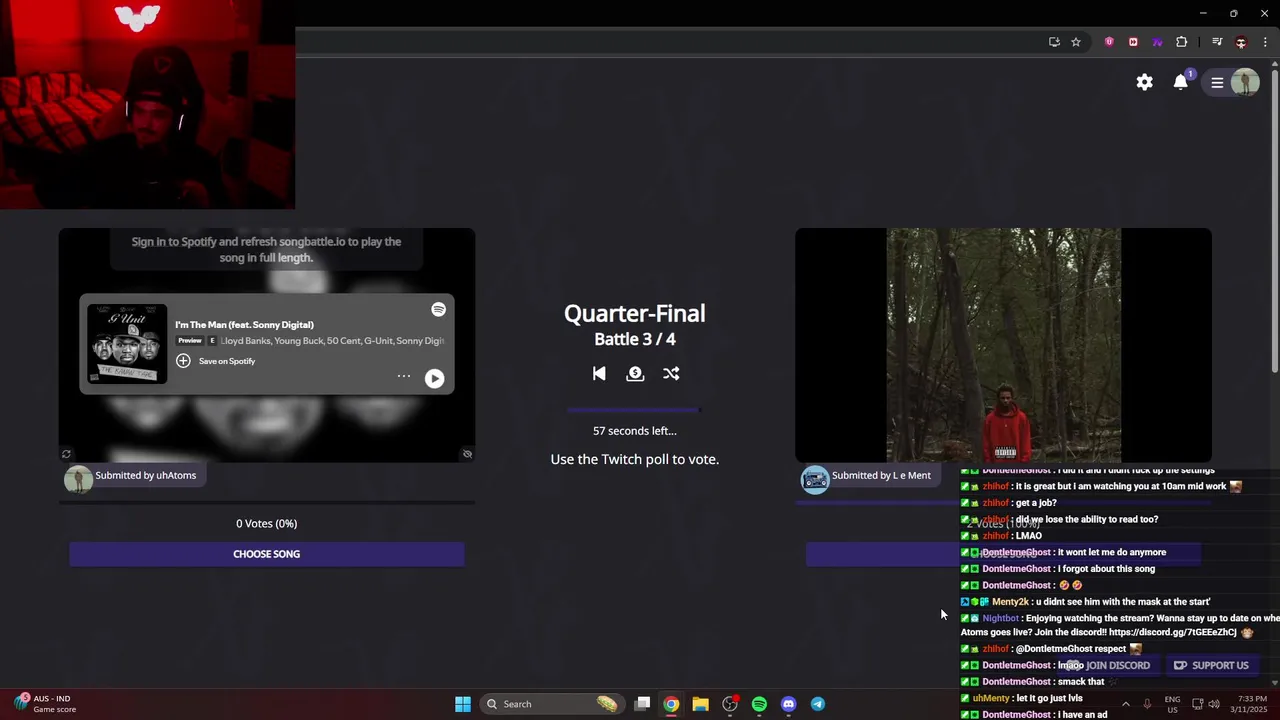Open Discord from taskbar

[x=788, y=704]
